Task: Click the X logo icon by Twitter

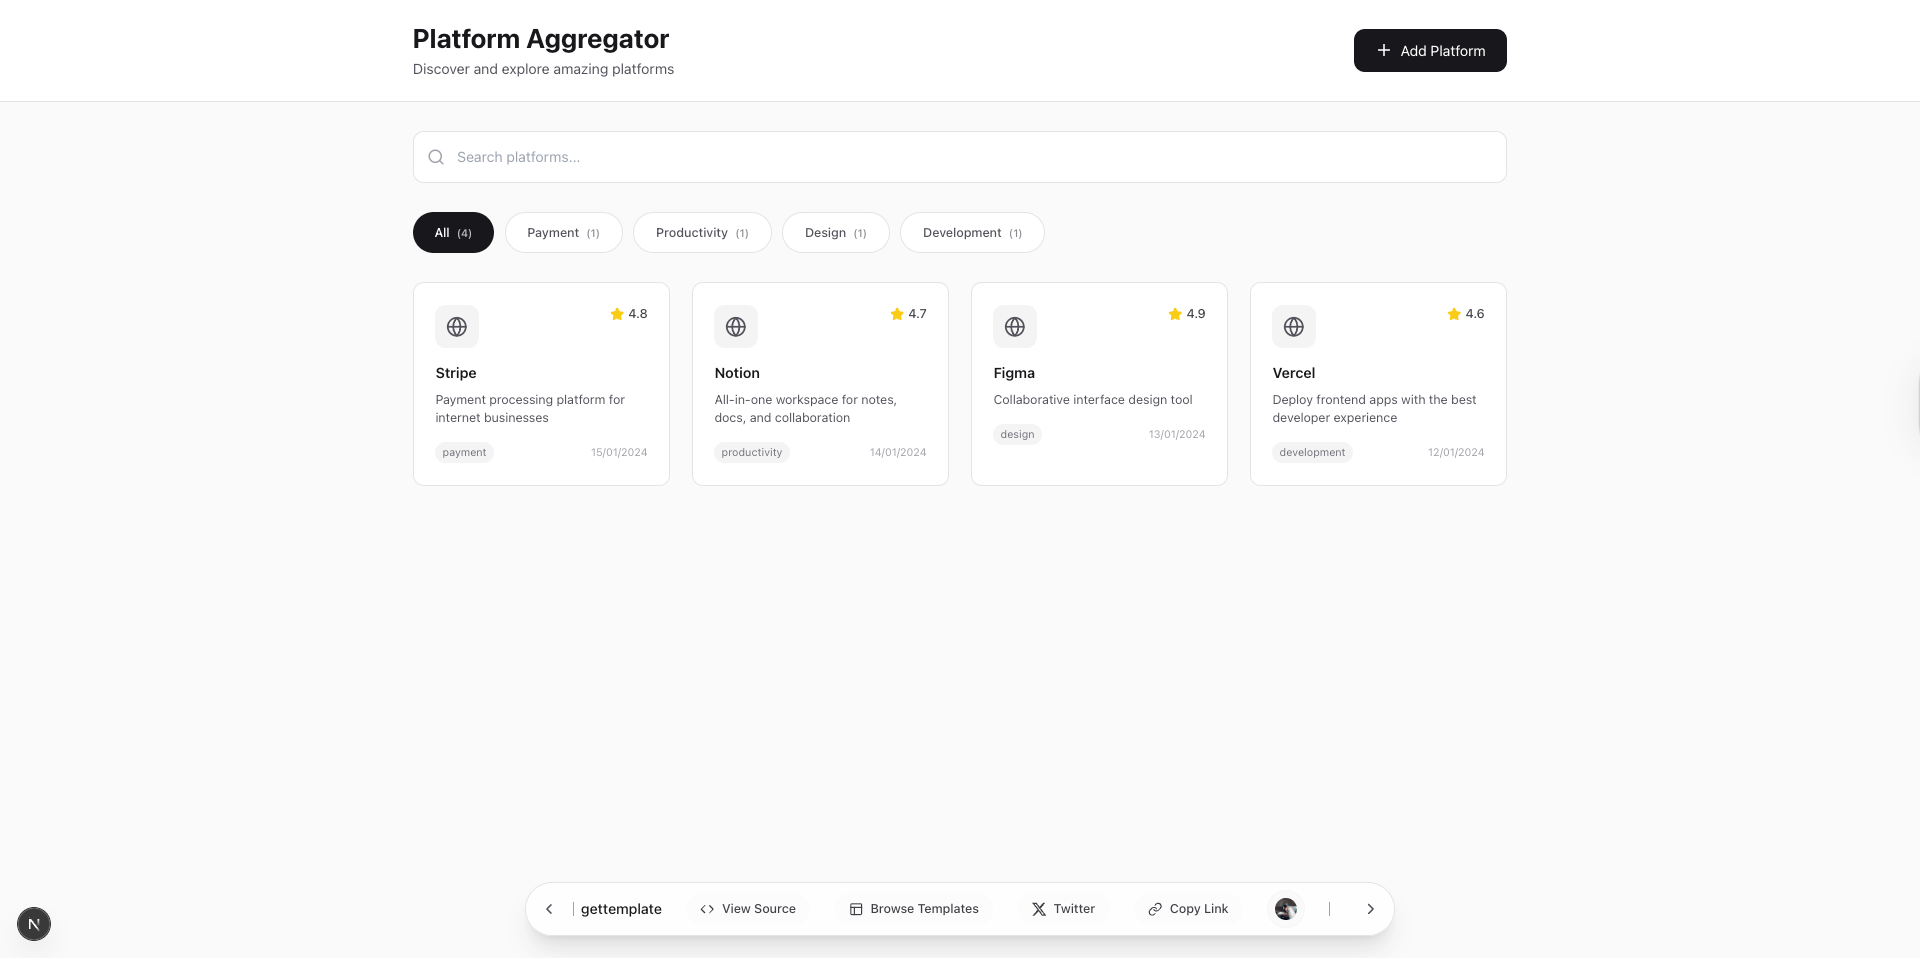Action: [1039, 909]
